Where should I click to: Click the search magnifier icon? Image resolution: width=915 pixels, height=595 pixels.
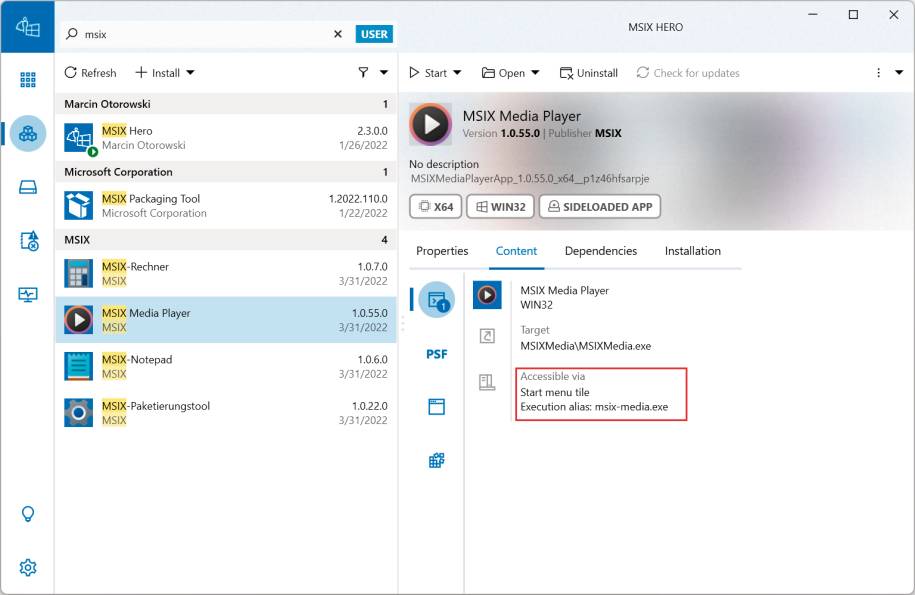tap(72, 34)
